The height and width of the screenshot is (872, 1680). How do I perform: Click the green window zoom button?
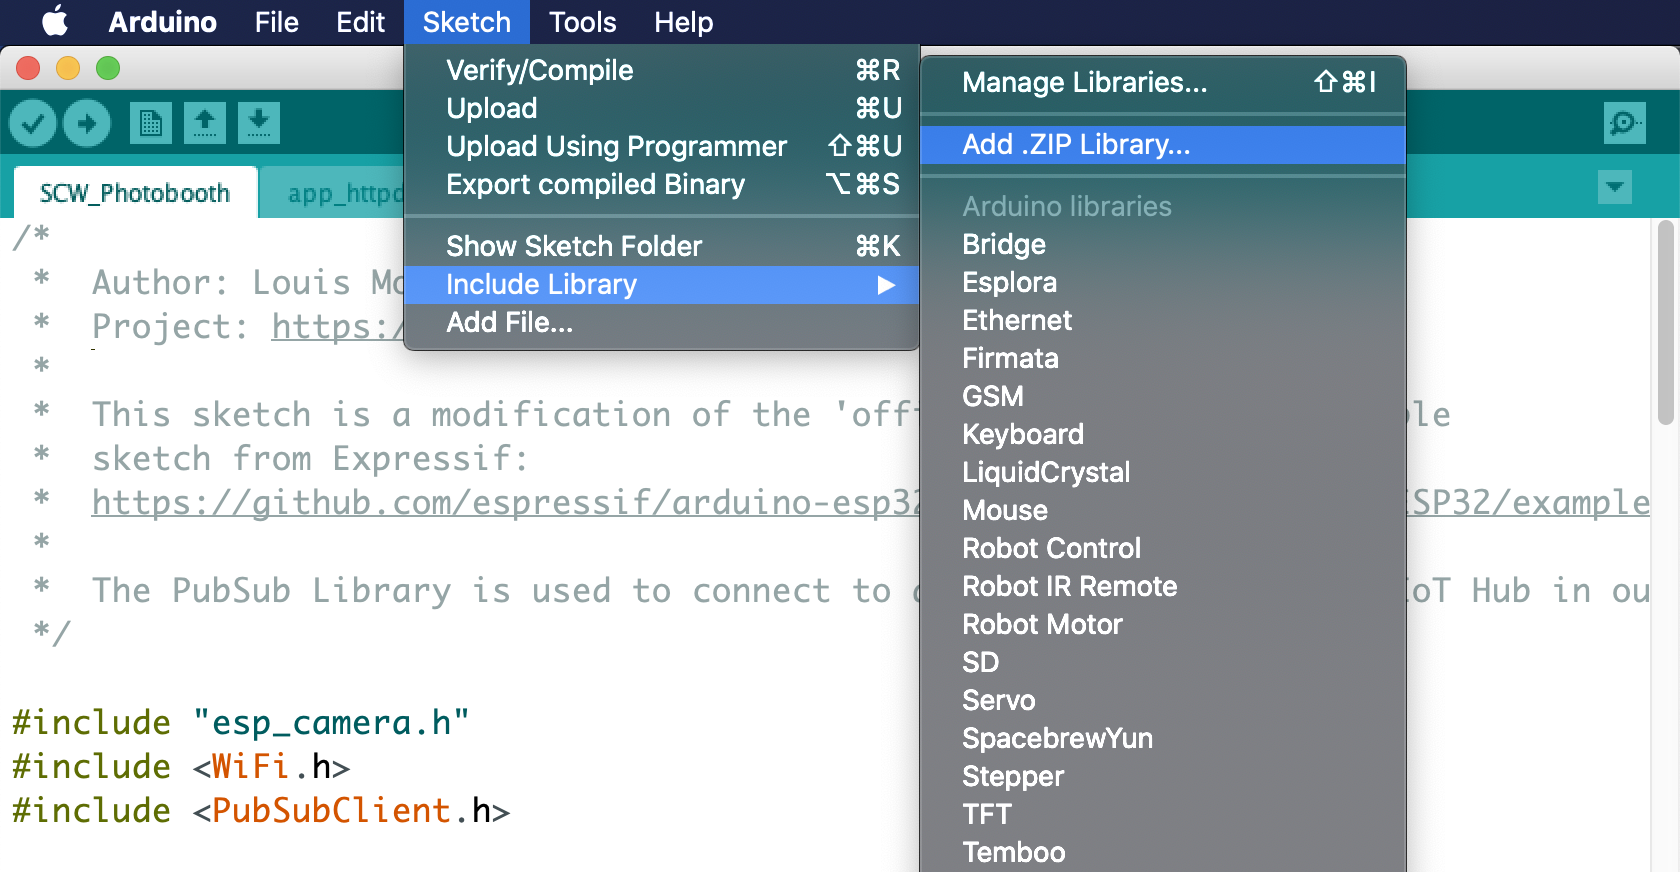pyautogui.click(x=108, y=68)
